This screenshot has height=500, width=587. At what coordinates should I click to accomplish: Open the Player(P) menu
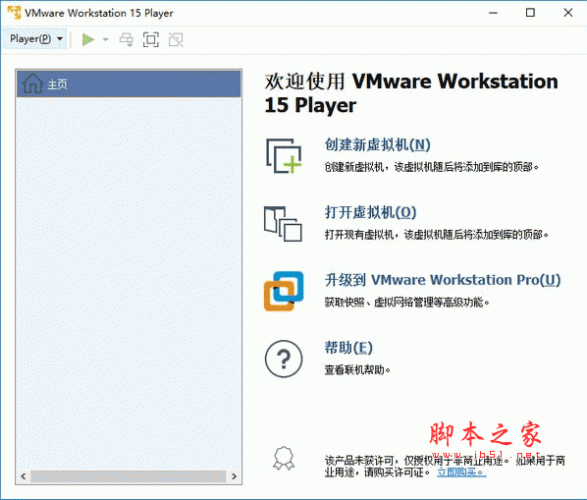(36, 39)
